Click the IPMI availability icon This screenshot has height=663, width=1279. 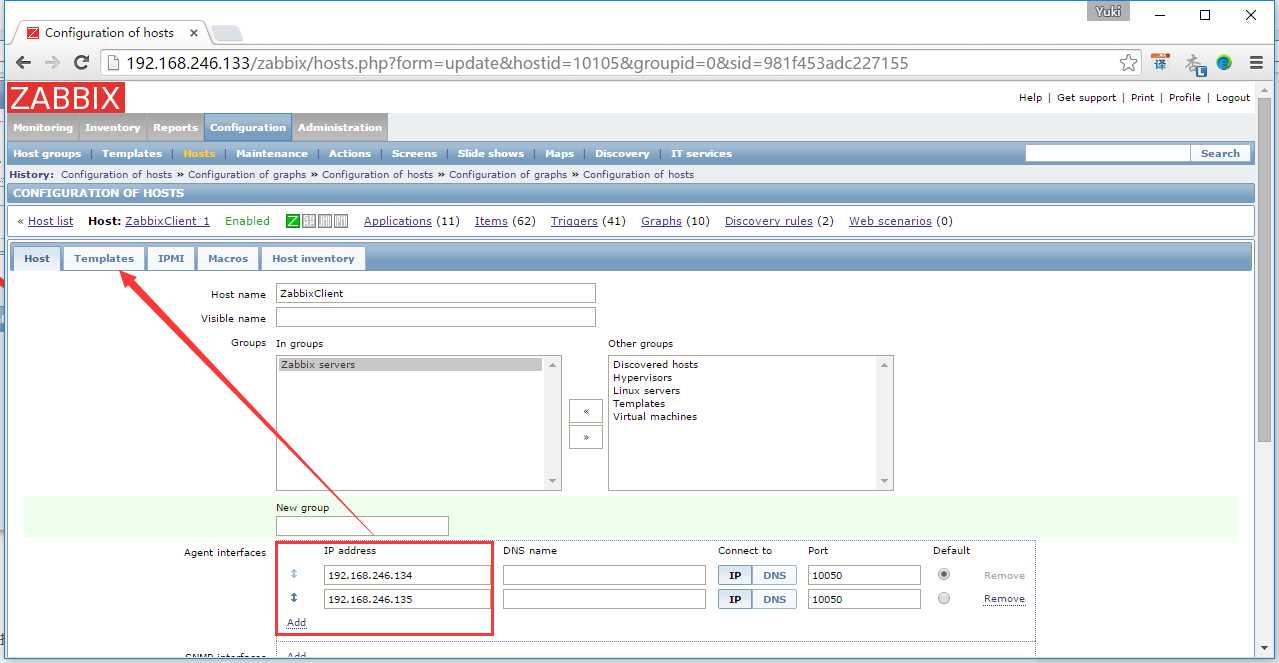tap(341, 221)
